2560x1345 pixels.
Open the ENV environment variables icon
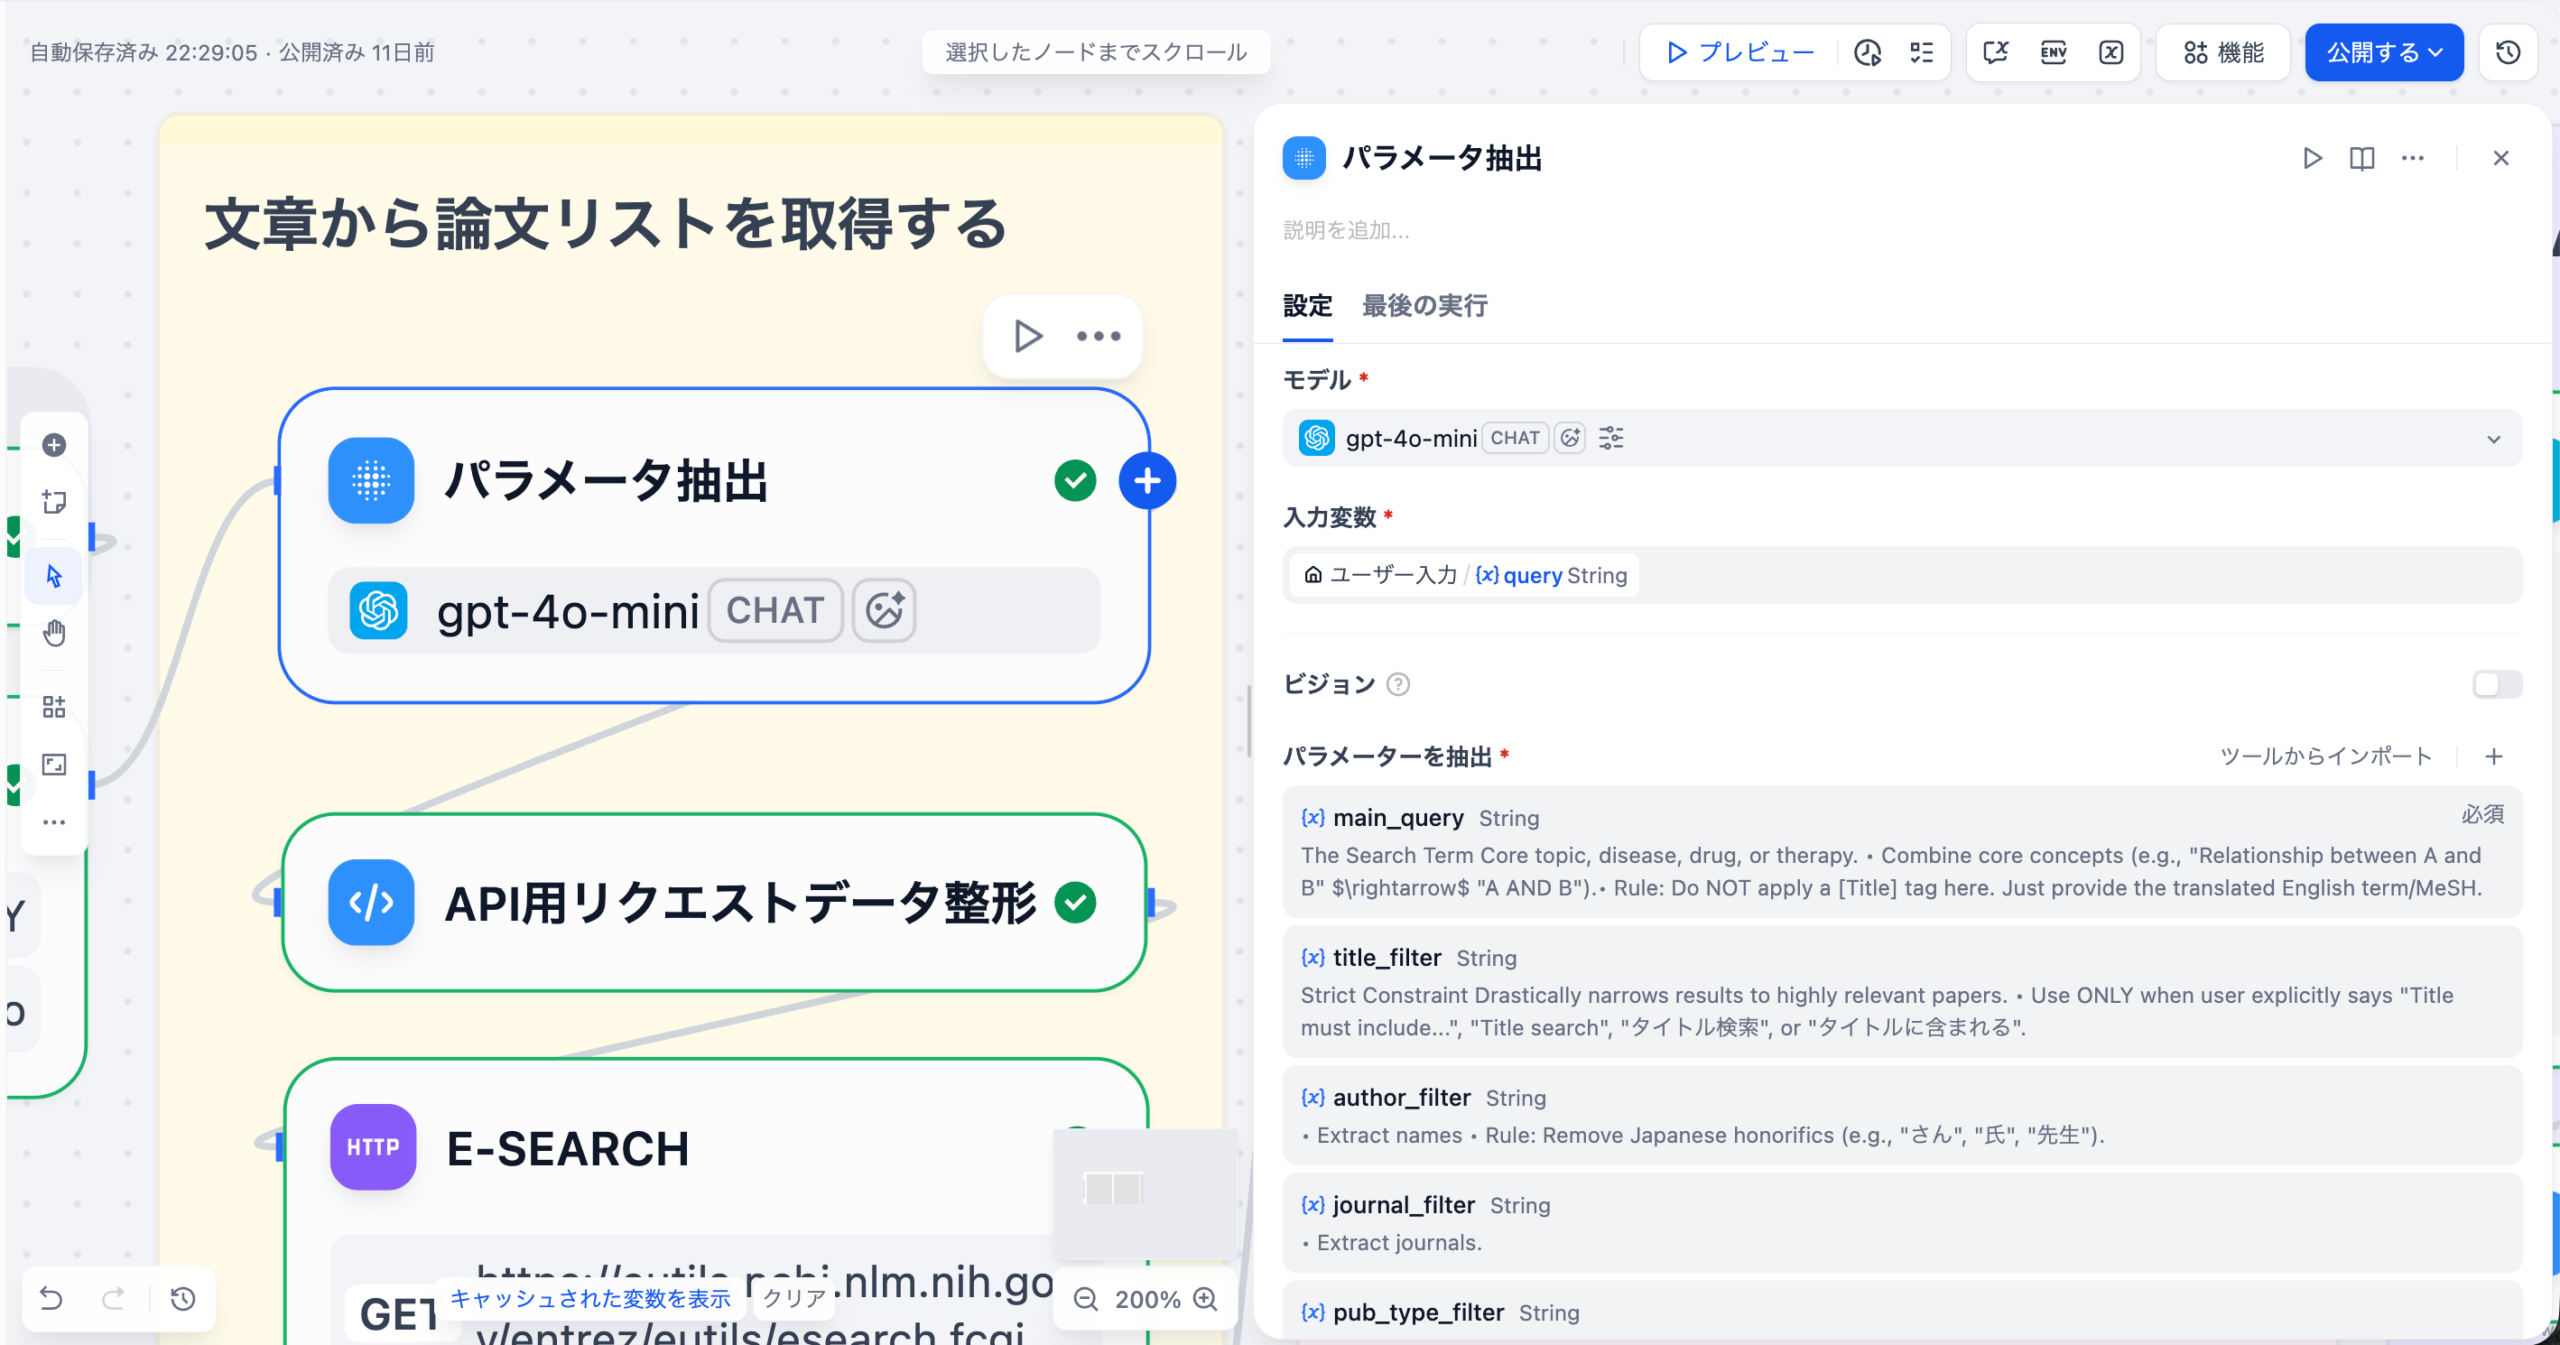pos(2053,52)
